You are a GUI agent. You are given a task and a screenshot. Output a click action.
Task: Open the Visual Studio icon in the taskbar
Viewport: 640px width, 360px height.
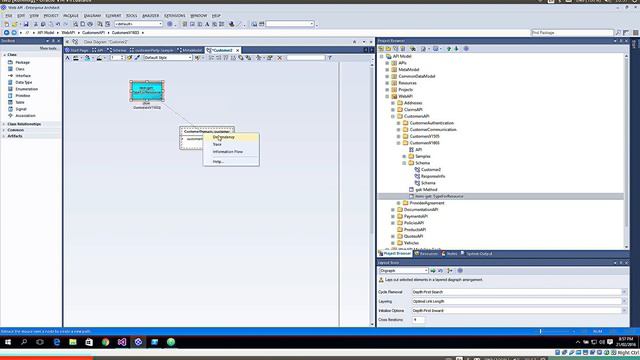point(122,342)
